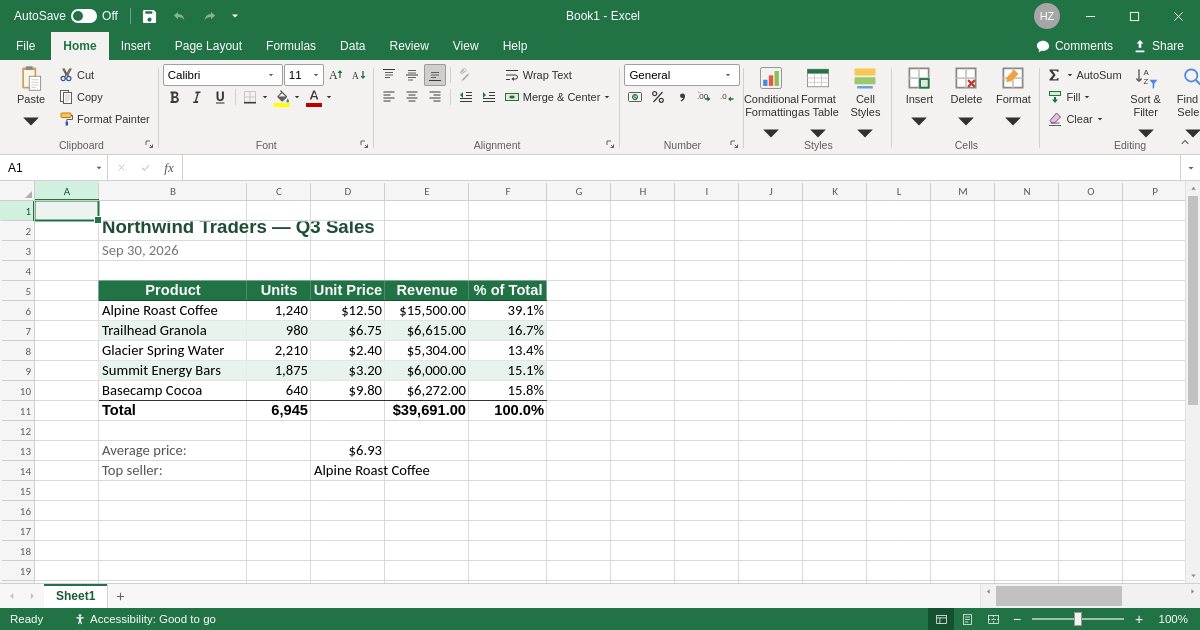Toggle the AutoSave switch
The image size is (1200, 630).
pos(84,16)
